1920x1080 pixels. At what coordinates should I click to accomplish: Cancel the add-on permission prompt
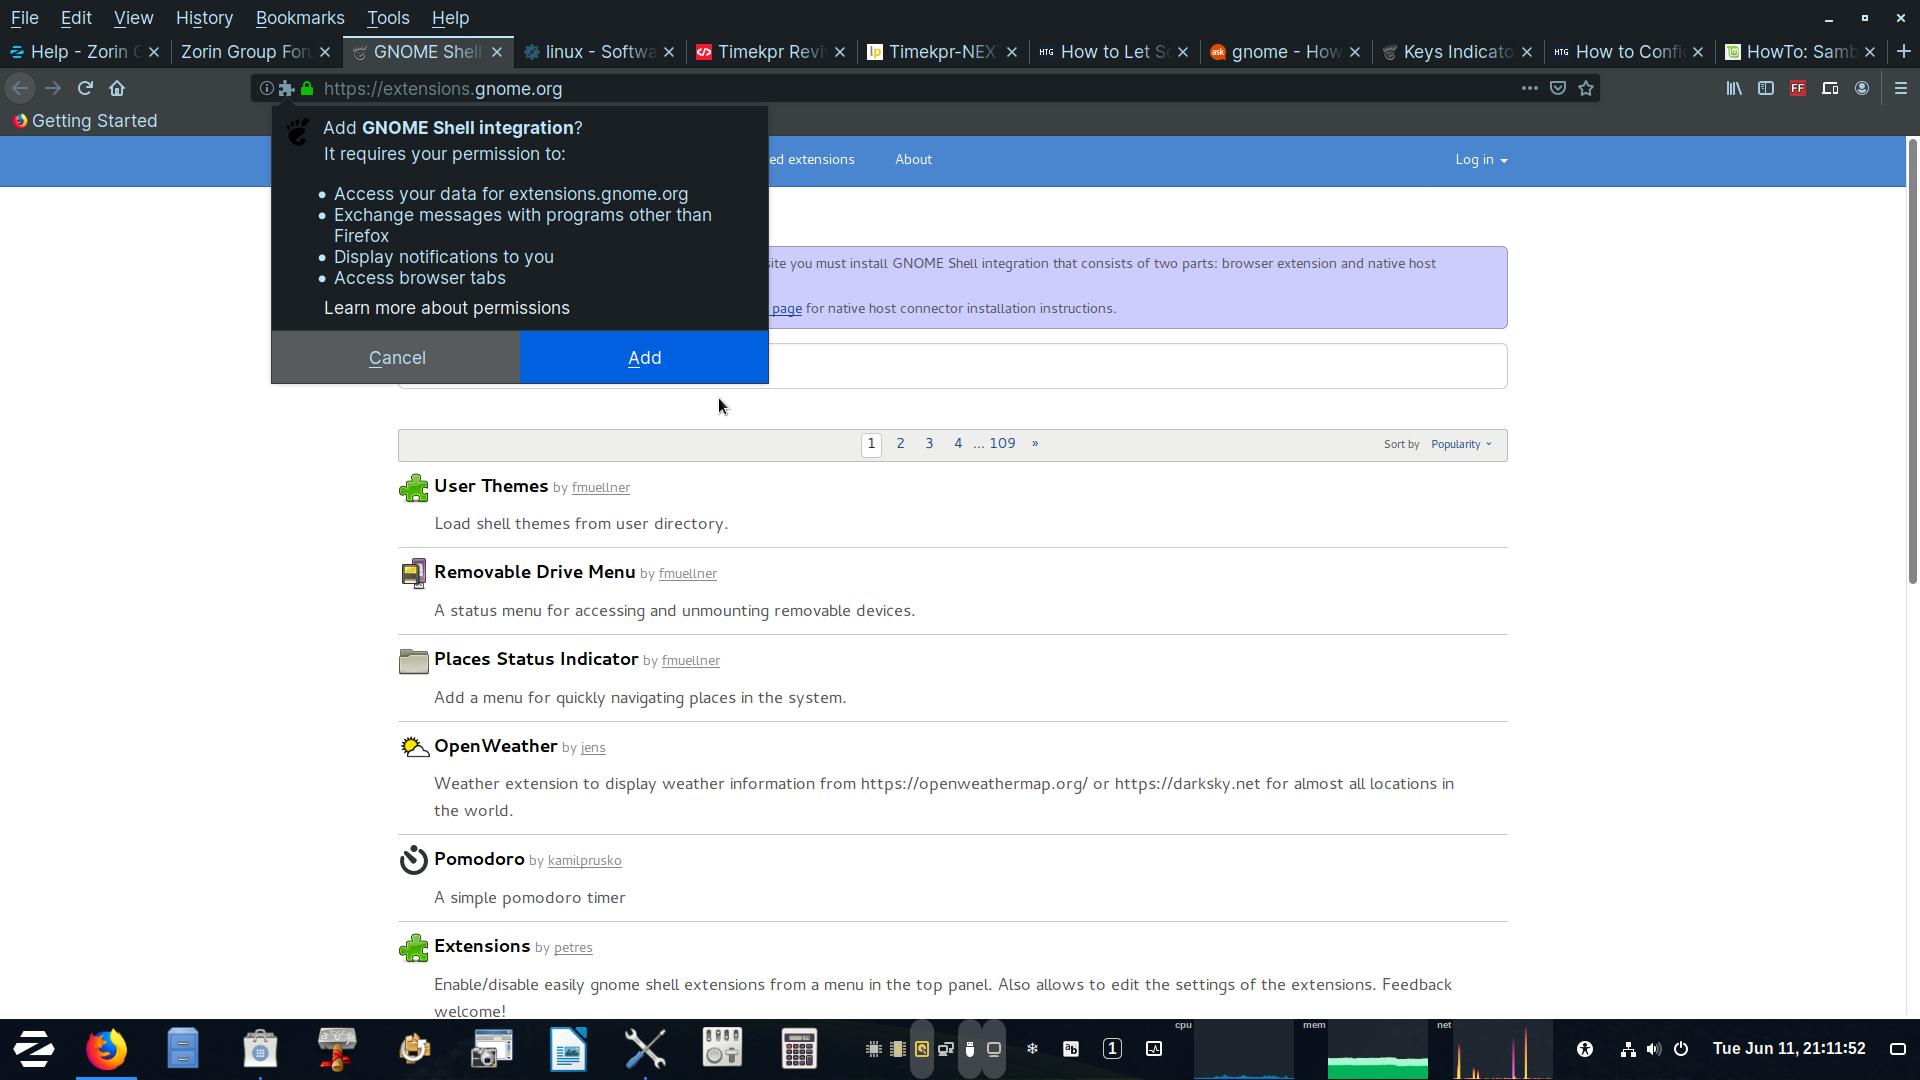click(x=396, y=358)
